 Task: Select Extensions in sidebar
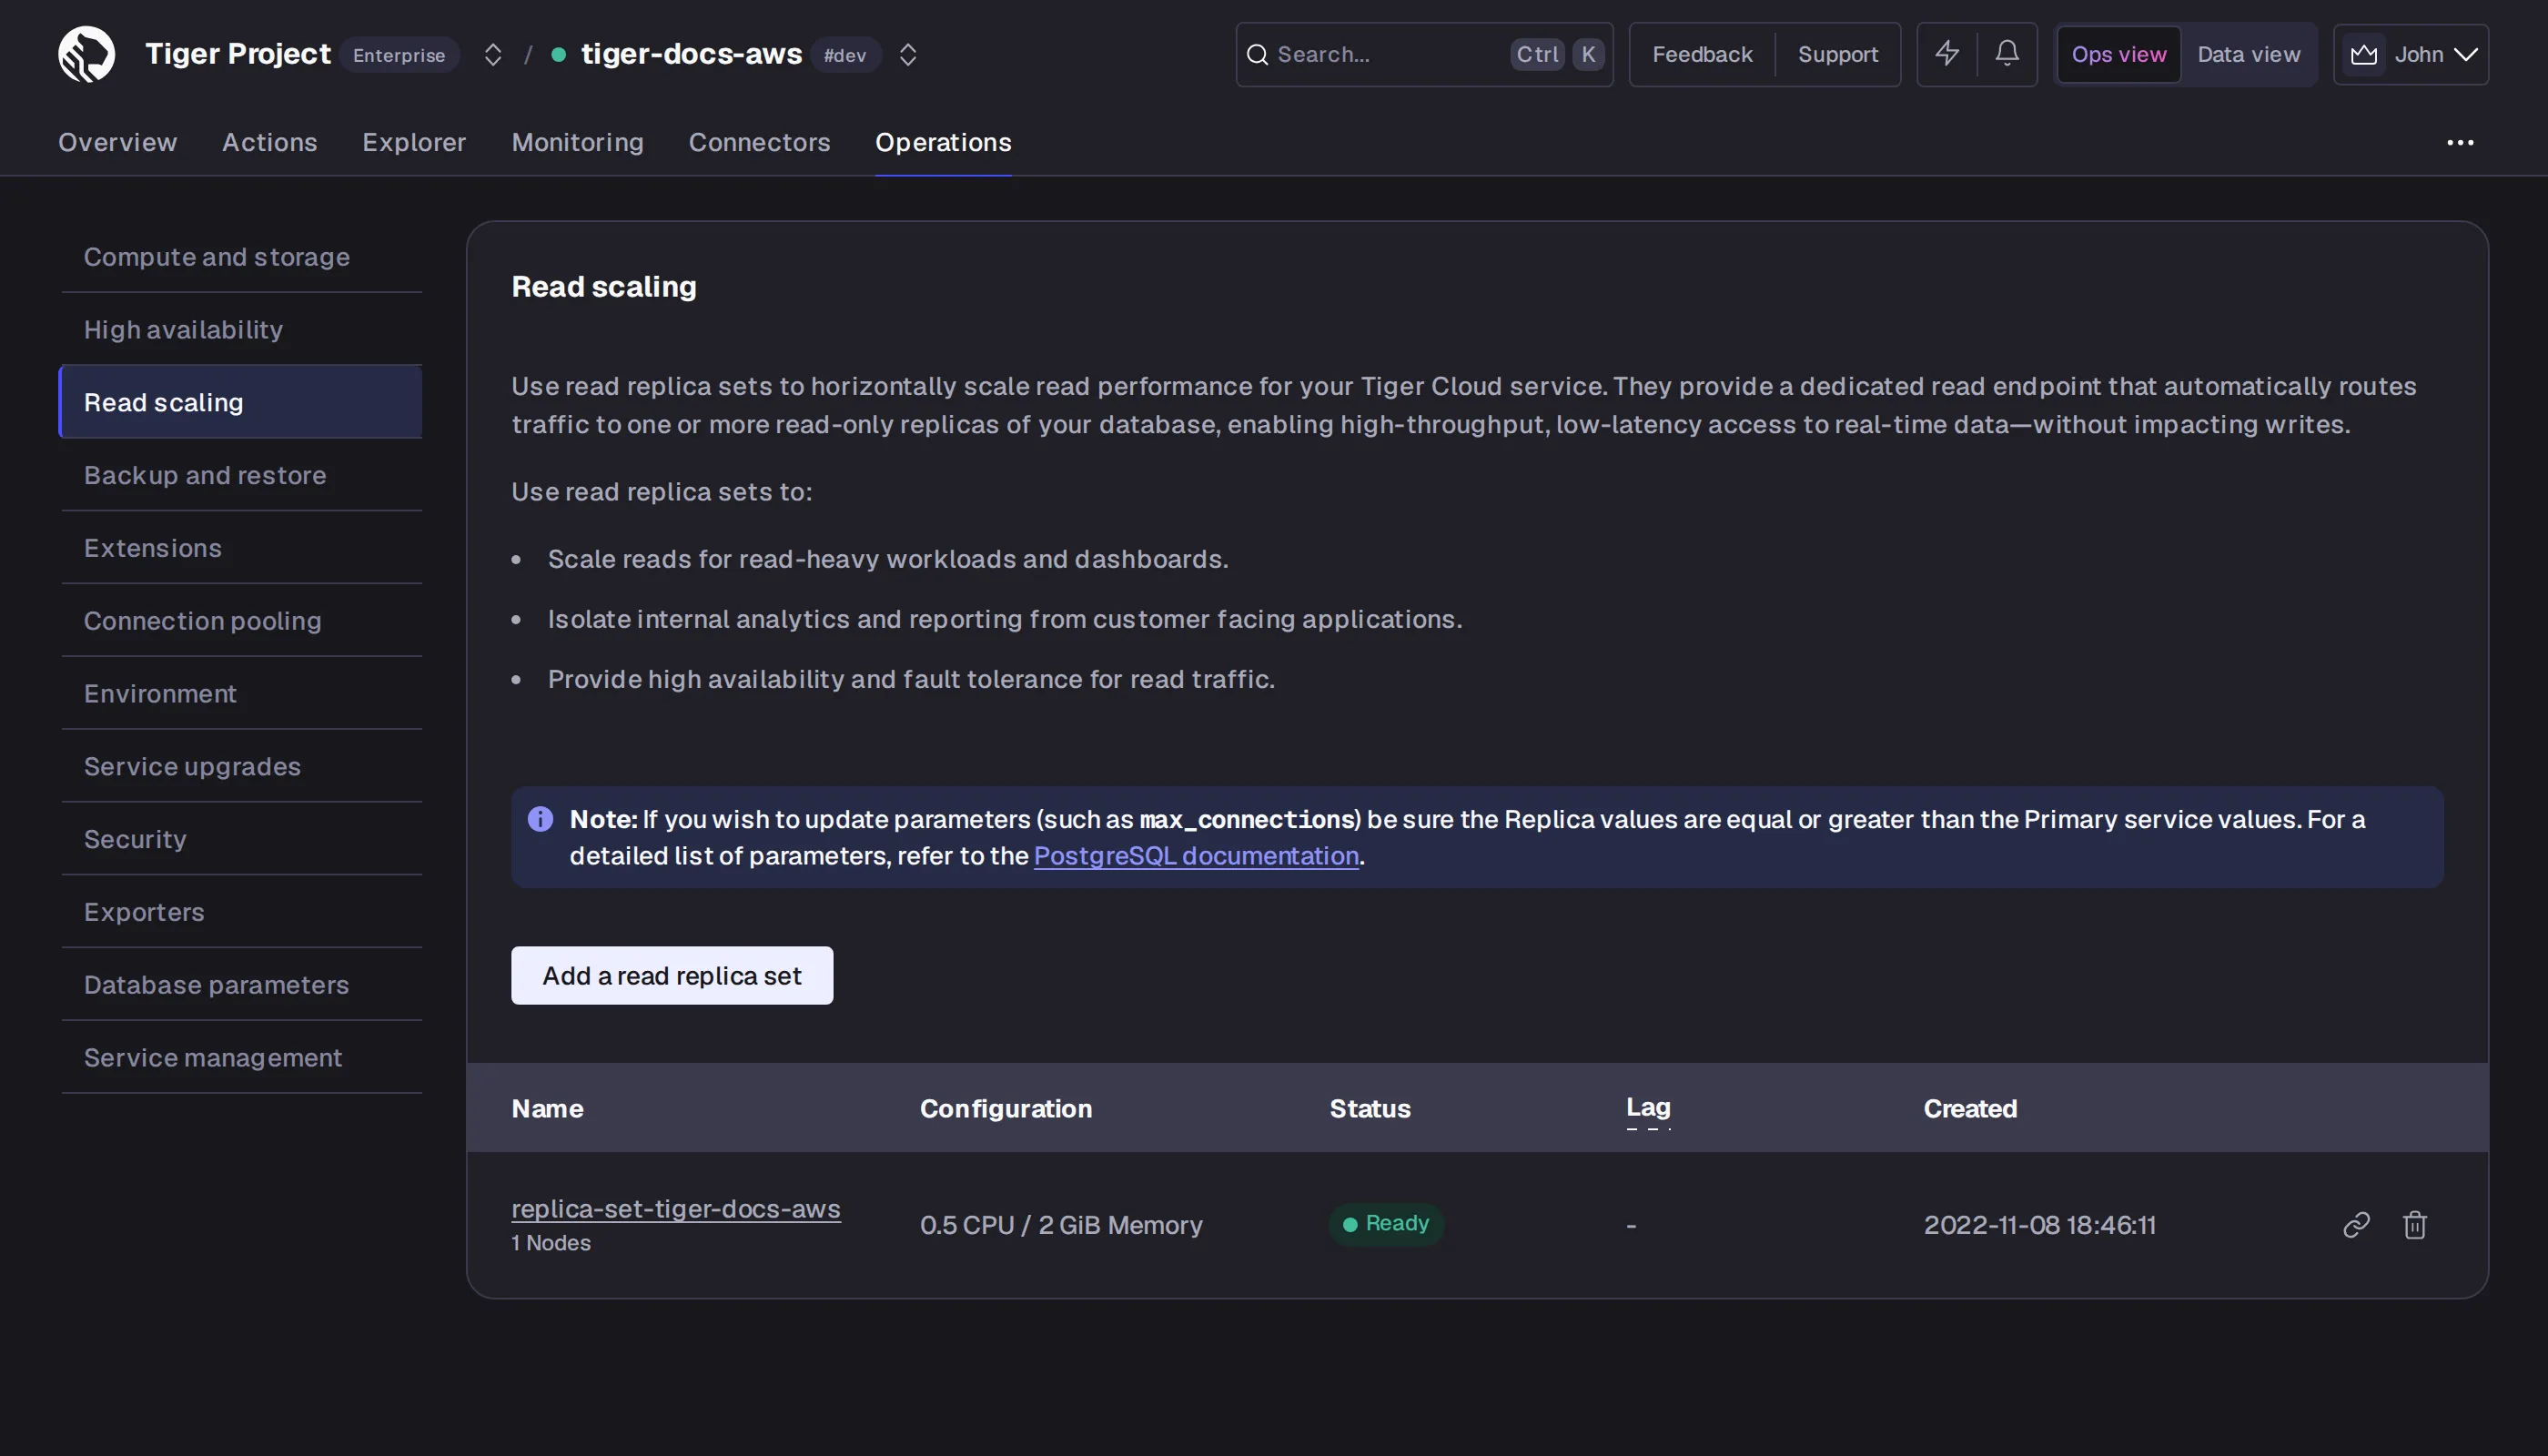[241, 548]
